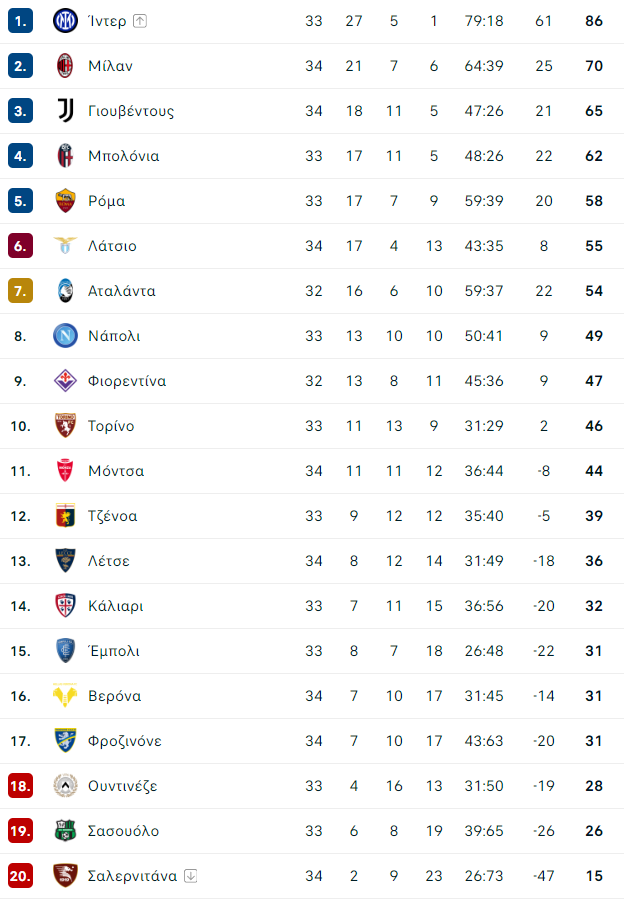Click the AC Milan crest icon

coord(66,66)
